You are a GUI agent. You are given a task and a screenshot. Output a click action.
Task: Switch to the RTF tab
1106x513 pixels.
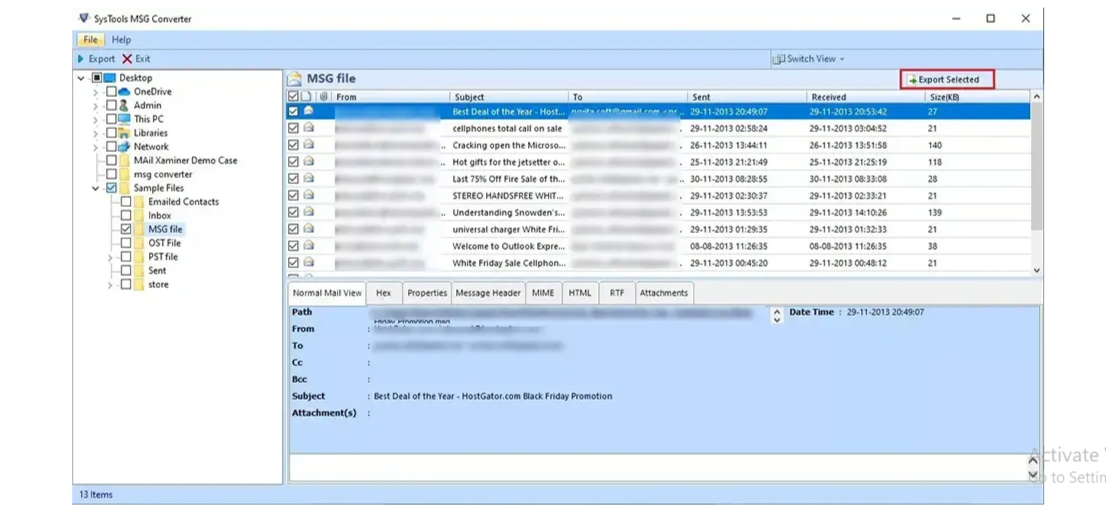point(616,293)
